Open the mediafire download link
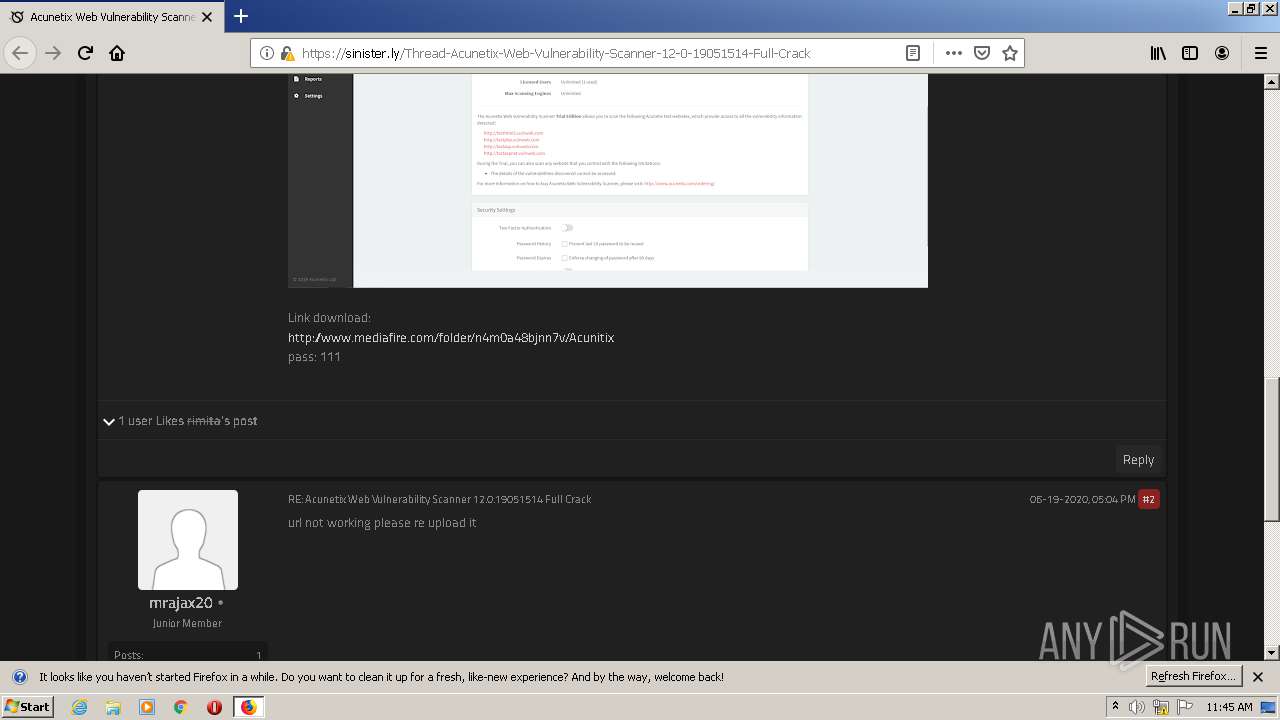Viewport: 1280px width, 720px height. 451,338
